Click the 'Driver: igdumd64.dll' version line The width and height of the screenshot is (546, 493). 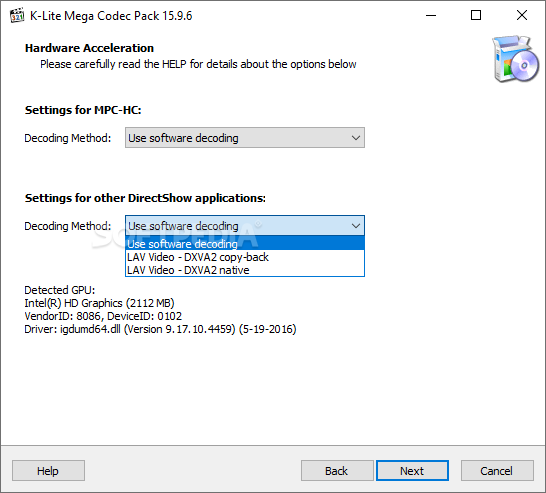[x=160, y=329]
